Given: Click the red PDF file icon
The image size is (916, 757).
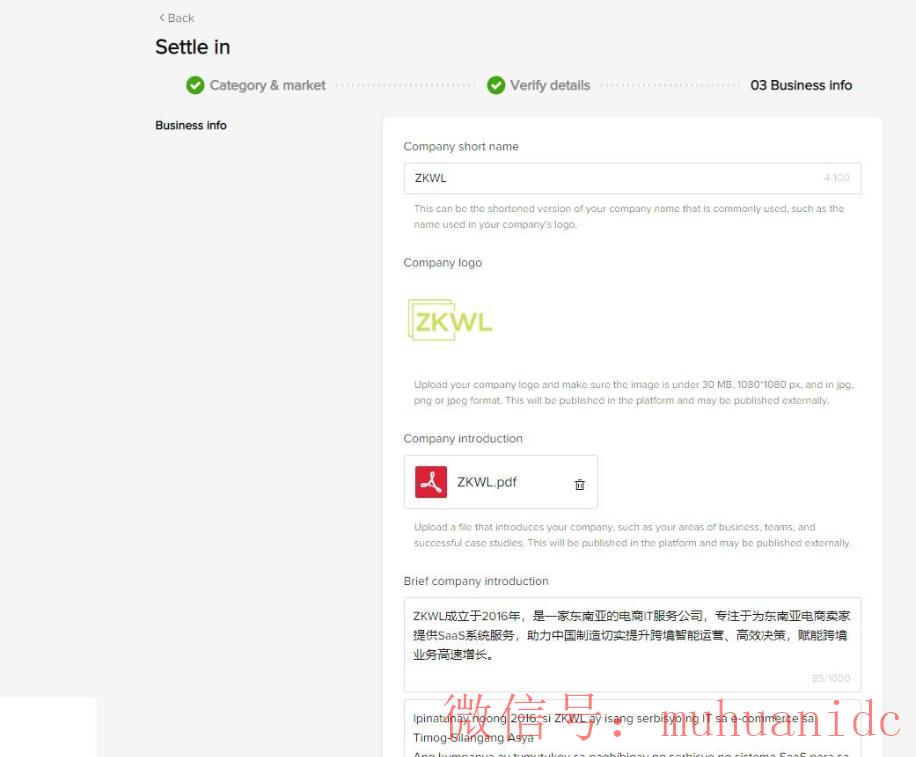Looking at the screenshot, I should [x=431, y=482].
